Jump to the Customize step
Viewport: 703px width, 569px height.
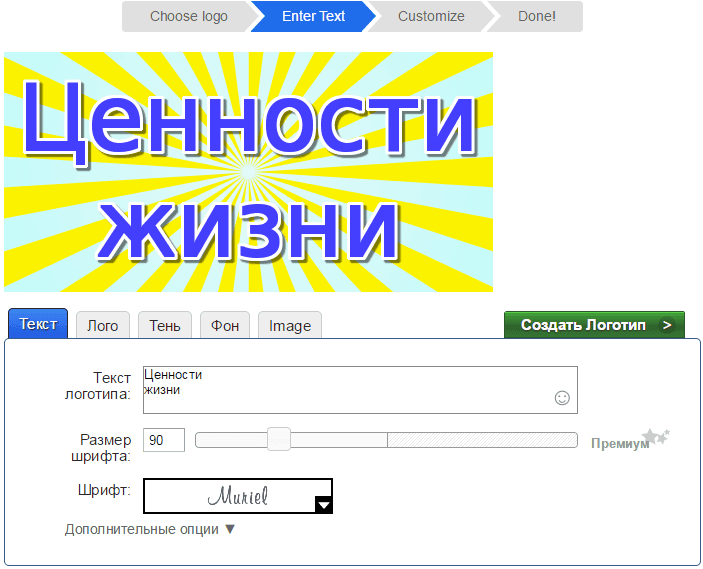point(431,17)
